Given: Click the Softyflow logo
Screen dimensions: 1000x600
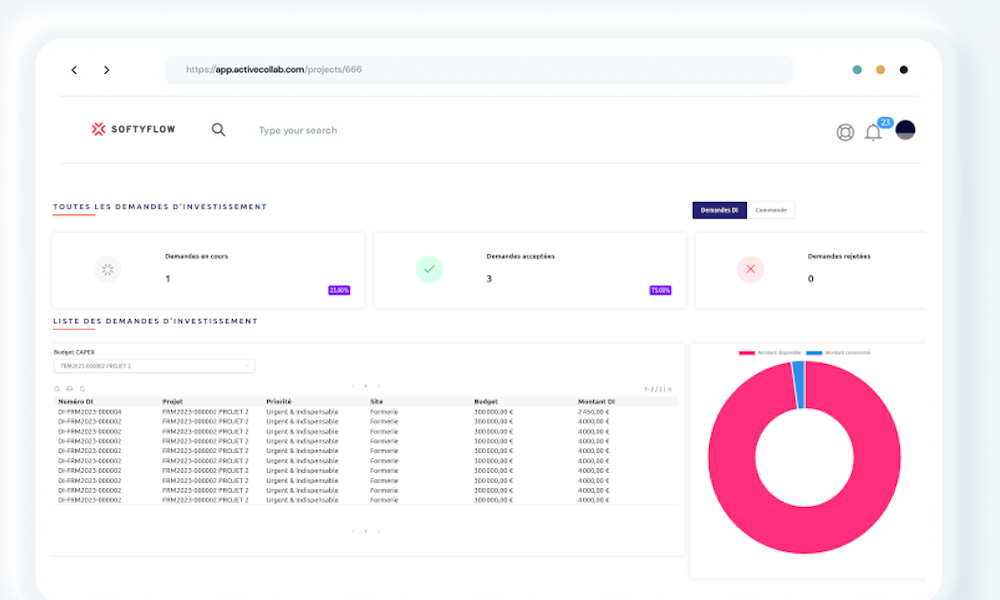Looking at the screenshot, I should (x=133, y=129).
